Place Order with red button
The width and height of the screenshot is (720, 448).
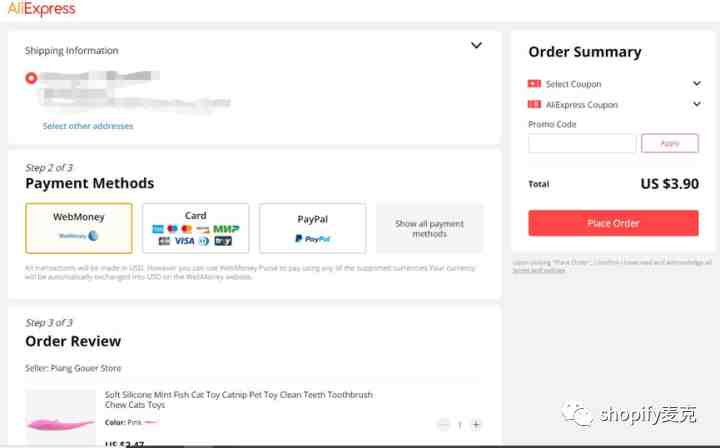point(613,223)
